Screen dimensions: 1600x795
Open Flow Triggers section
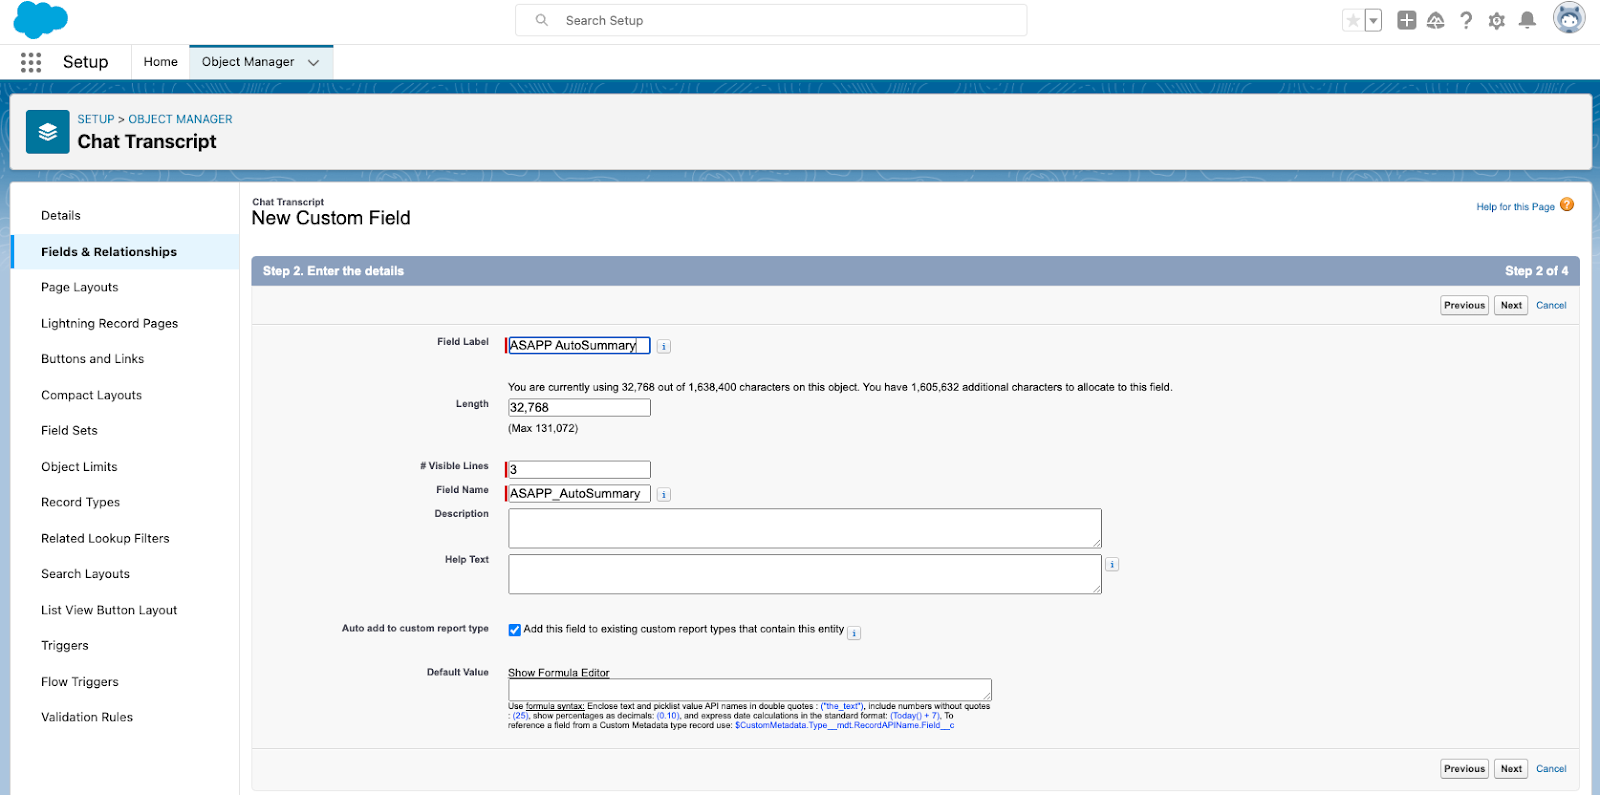[x=80, y=682]
